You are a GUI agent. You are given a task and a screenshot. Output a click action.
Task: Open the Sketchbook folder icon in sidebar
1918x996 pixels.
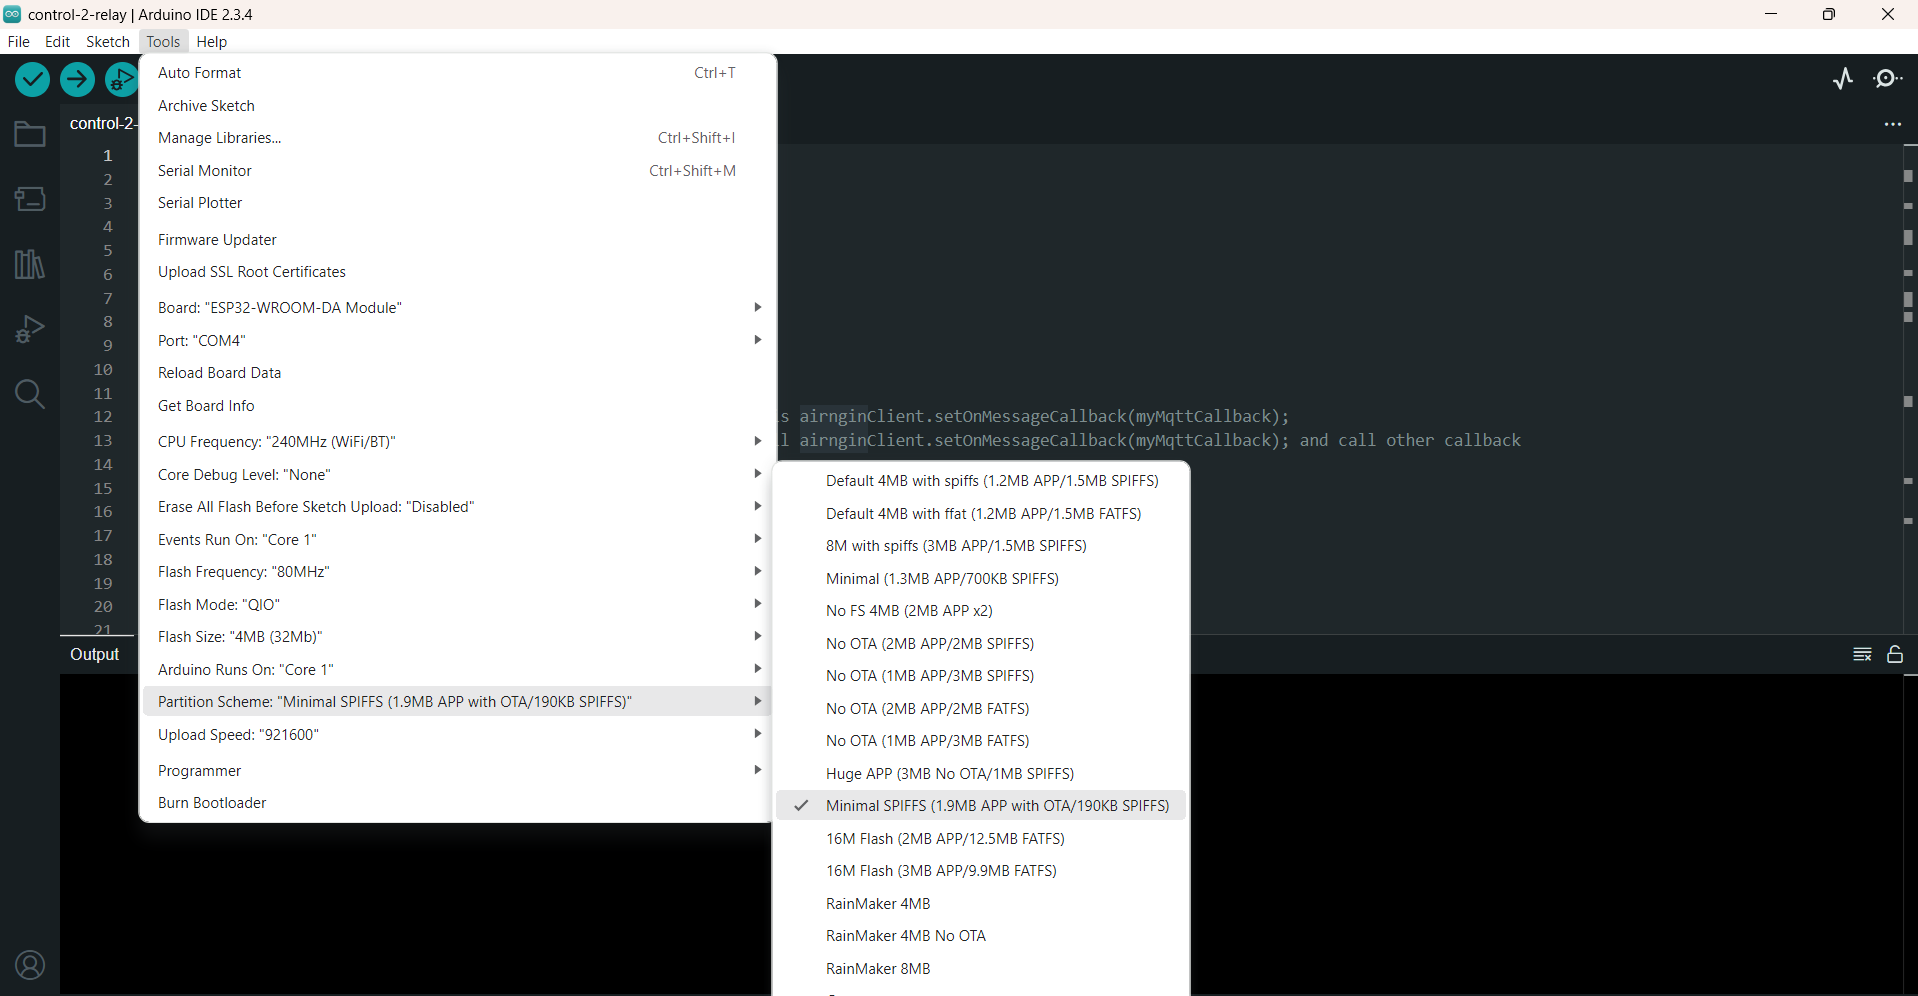pyautogui.click(x=30, y=134)
